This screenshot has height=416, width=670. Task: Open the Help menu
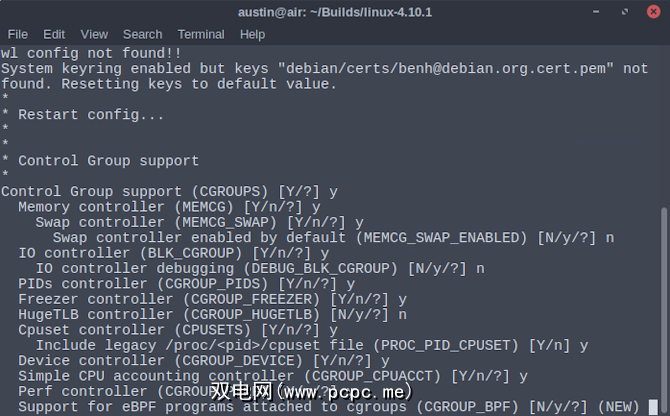[252, 34]
